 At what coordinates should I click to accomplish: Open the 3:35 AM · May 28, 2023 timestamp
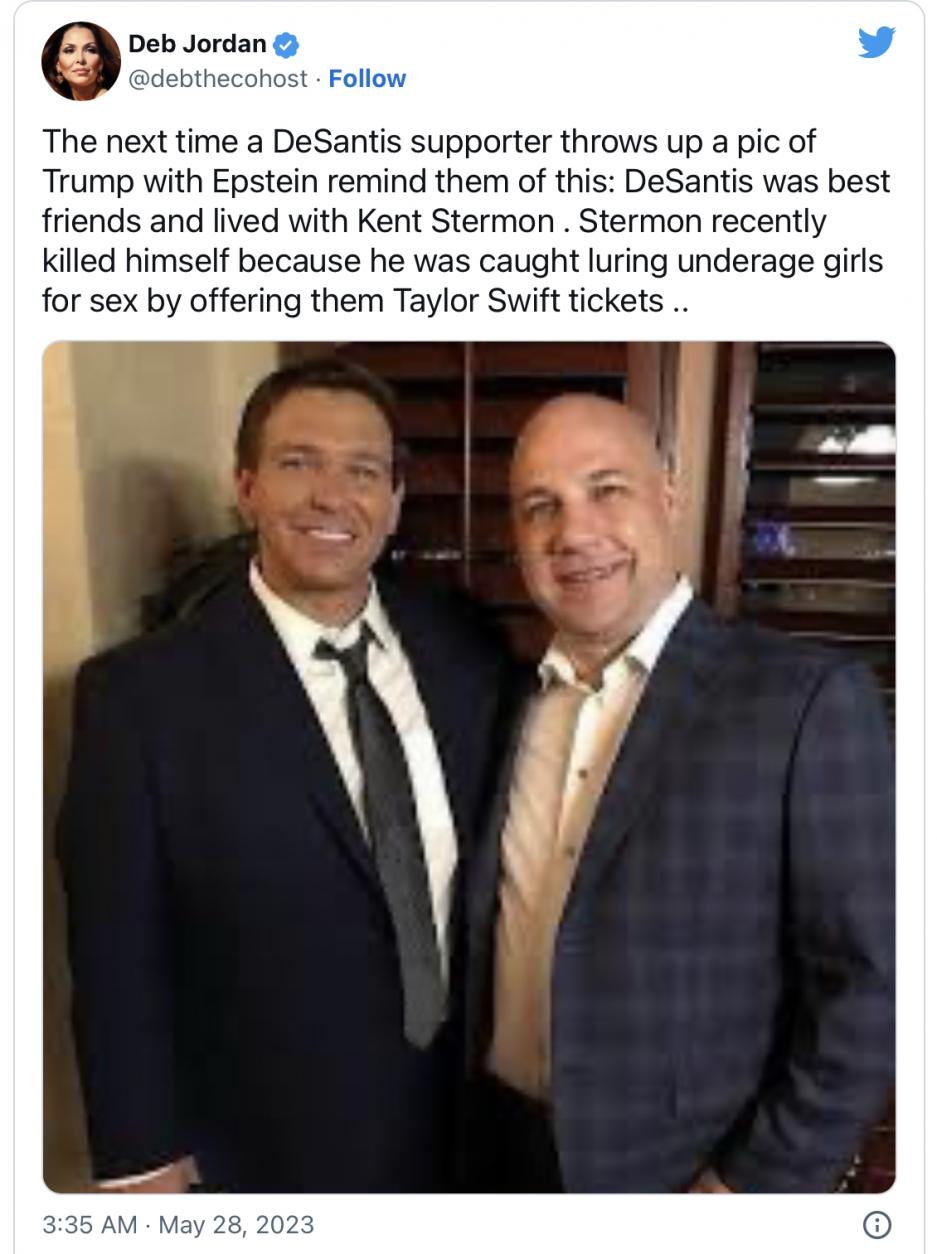(x=178, y=1225)
